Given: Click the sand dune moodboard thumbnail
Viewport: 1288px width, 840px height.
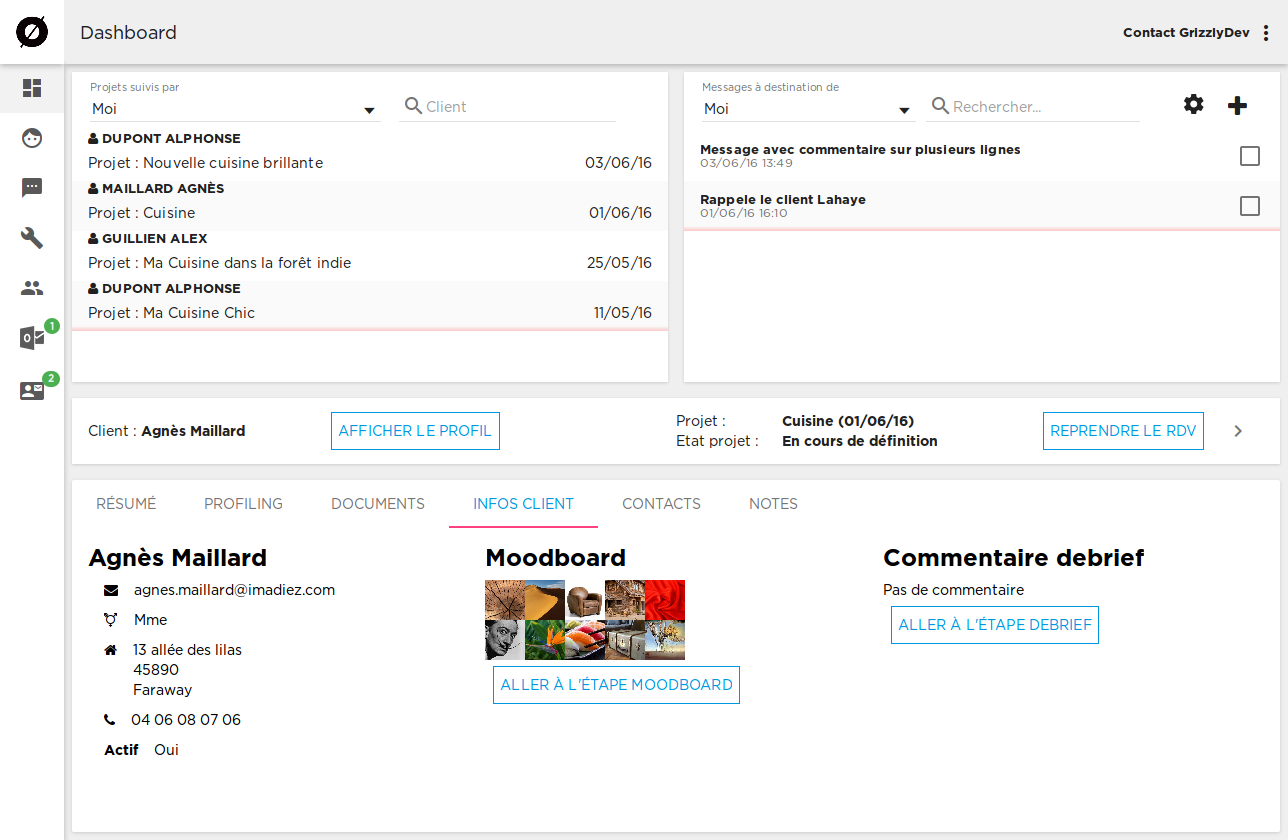Looking at the screenshot, I should tap(545, 600).
